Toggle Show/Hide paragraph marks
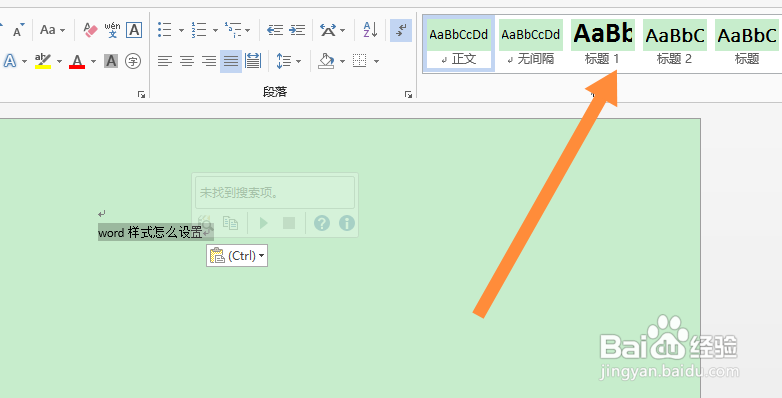Viewport: 782px width, 398px height. [x=401, y=30]
